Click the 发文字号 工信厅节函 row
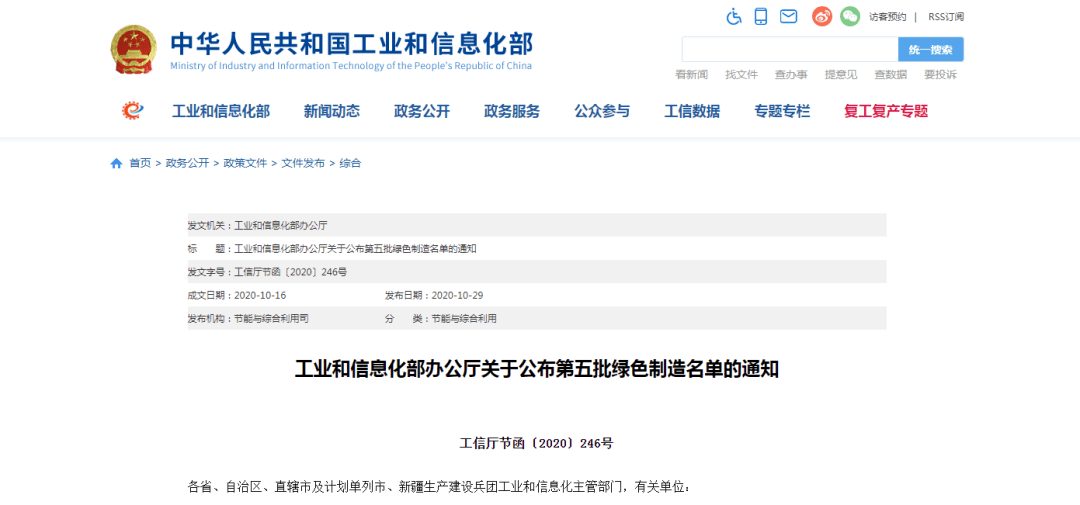 (537, 272)
